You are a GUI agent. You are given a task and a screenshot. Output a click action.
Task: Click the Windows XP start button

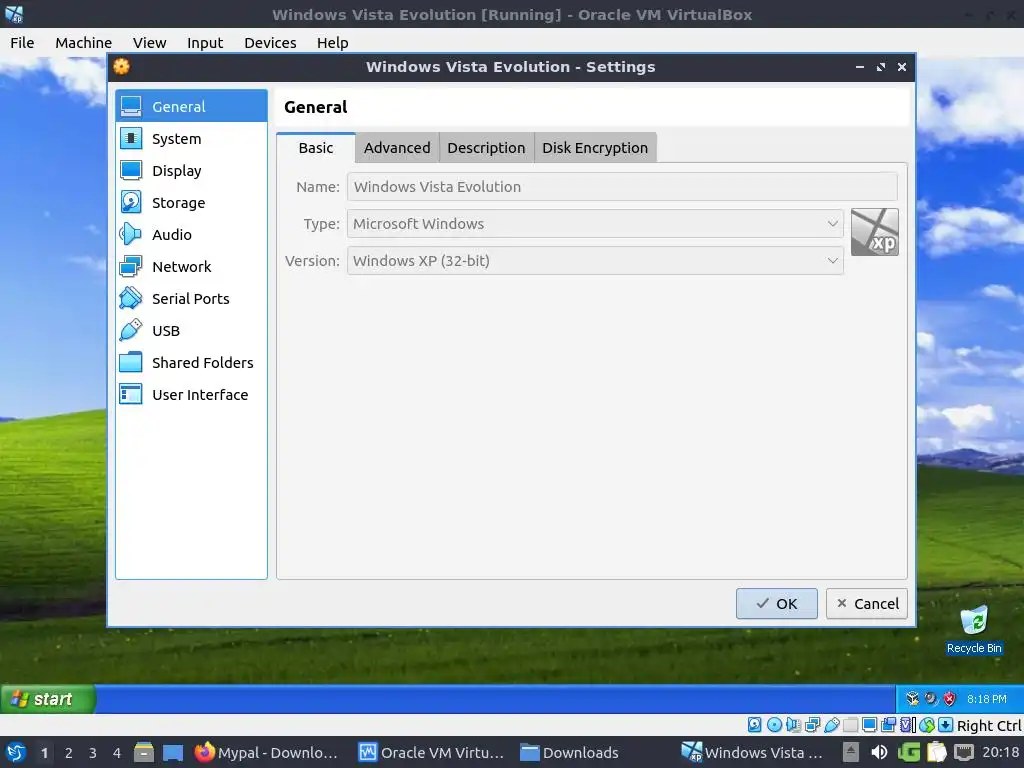(x=48, y=699)
